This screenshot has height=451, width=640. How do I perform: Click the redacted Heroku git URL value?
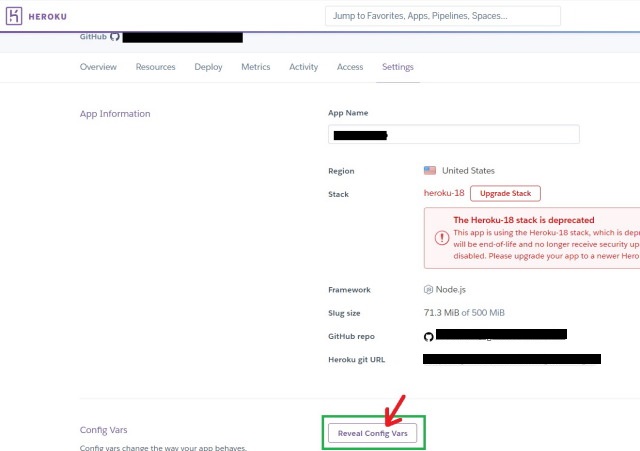pos(512,359)
